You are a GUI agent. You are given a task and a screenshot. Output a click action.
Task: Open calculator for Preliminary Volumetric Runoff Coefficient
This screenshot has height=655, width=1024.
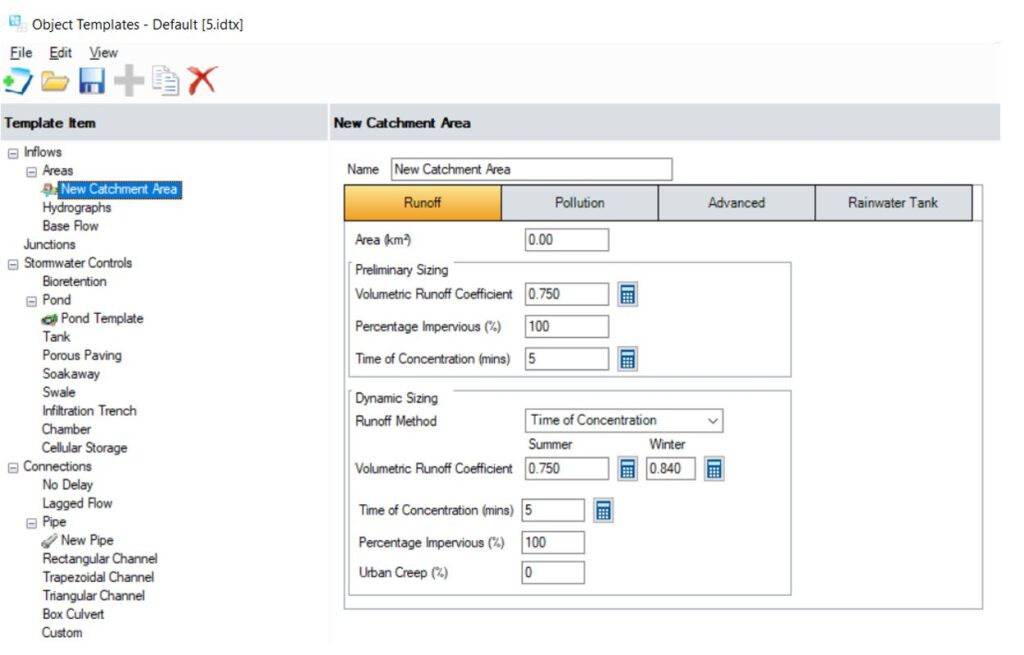point(628,295)
